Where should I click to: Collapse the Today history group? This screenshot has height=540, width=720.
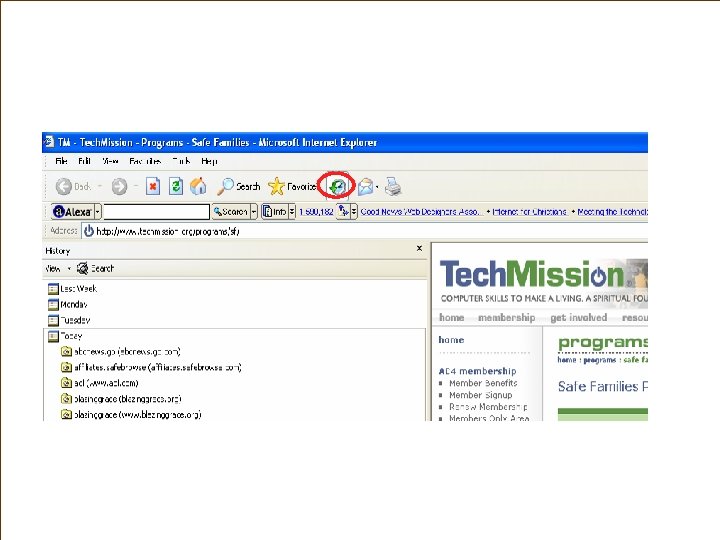pos(65,336)
